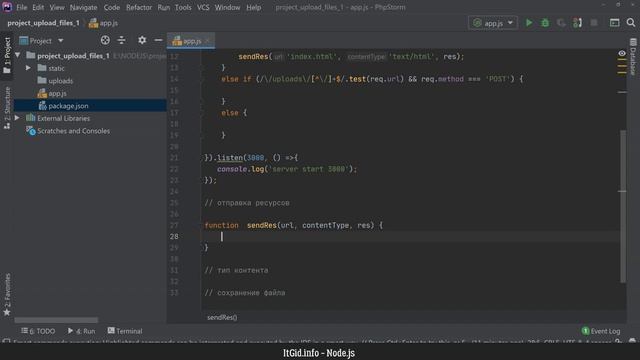The width and height of the screenshot is (640, 360).
Task: Open the Run menu
Action: 164,7
